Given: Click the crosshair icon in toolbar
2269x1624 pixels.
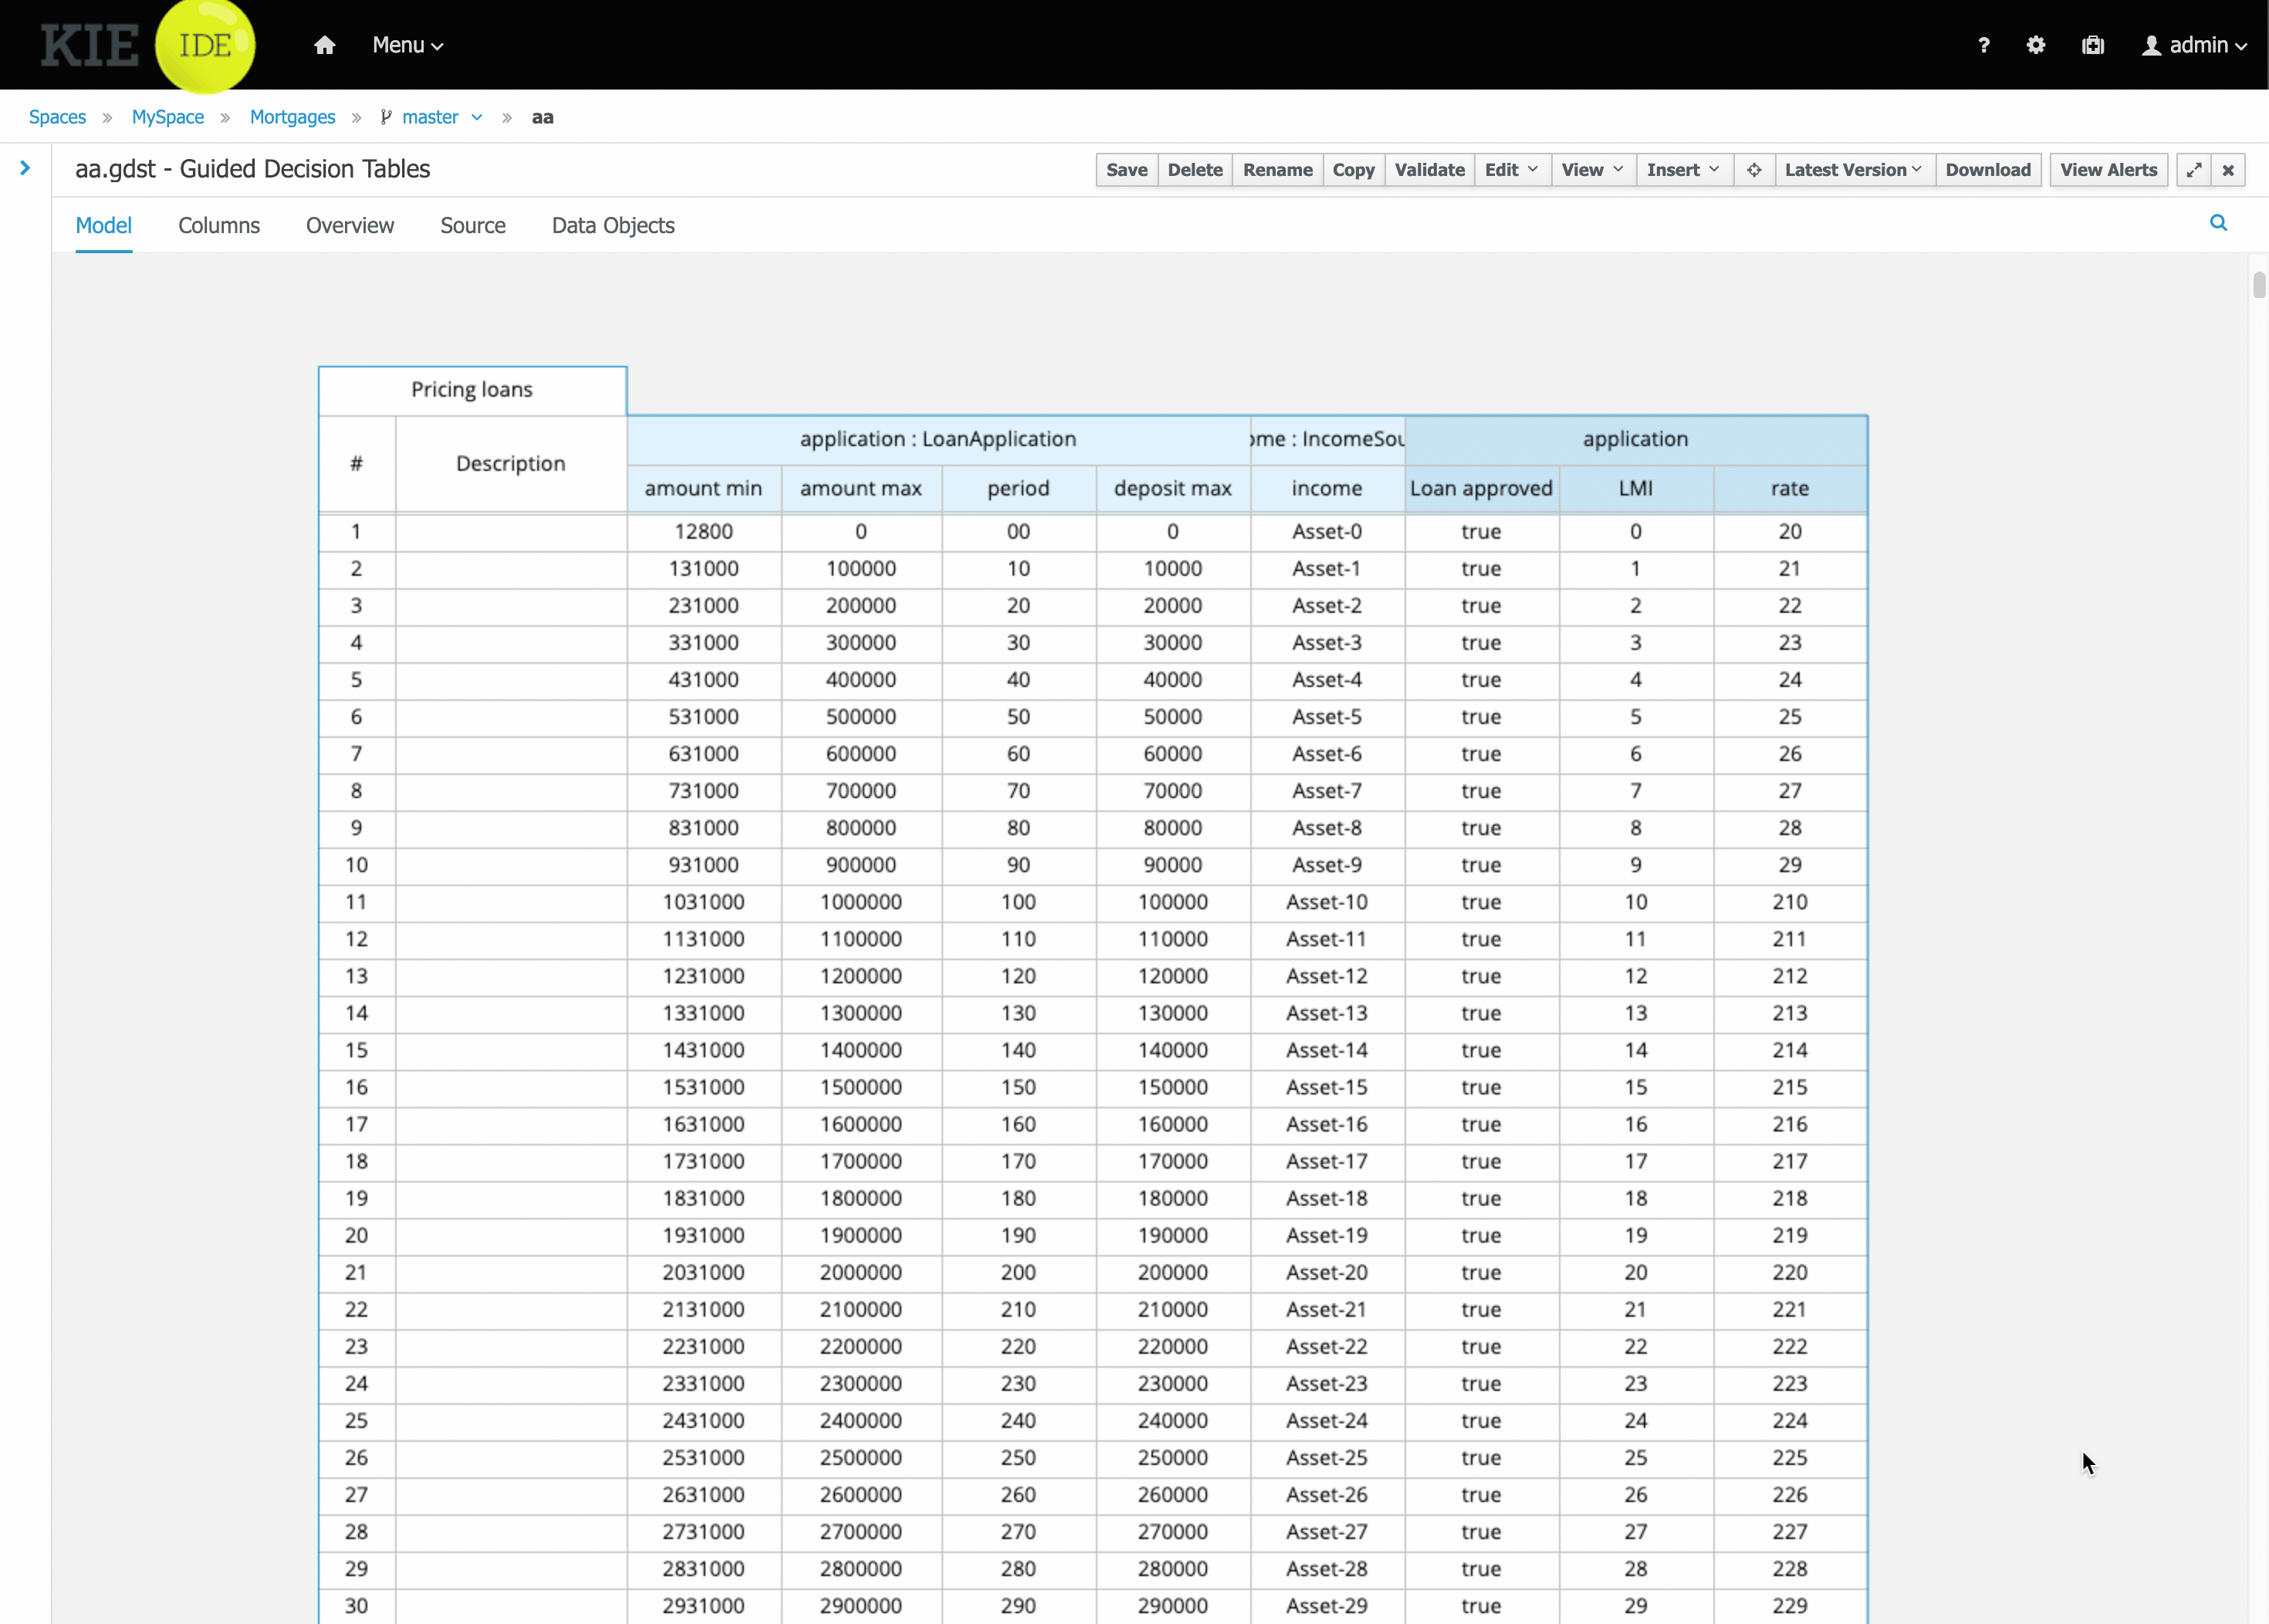Looking at the screenshot, I should point(1753,170).
